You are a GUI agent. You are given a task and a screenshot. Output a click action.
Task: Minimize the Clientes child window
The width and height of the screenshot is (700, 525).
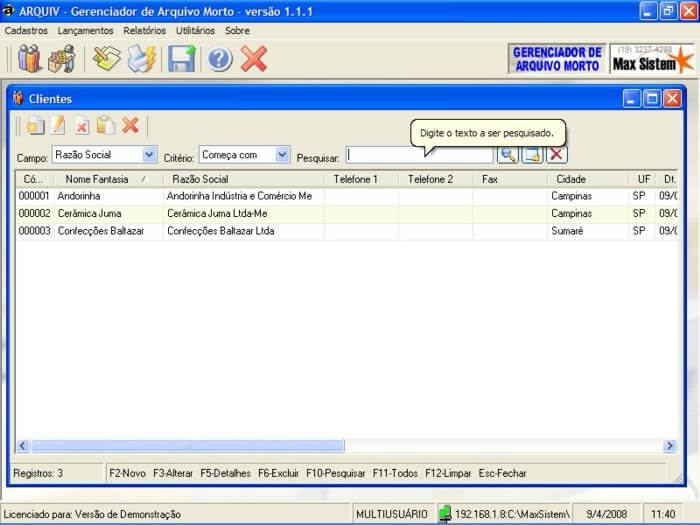tap(632, 98)
